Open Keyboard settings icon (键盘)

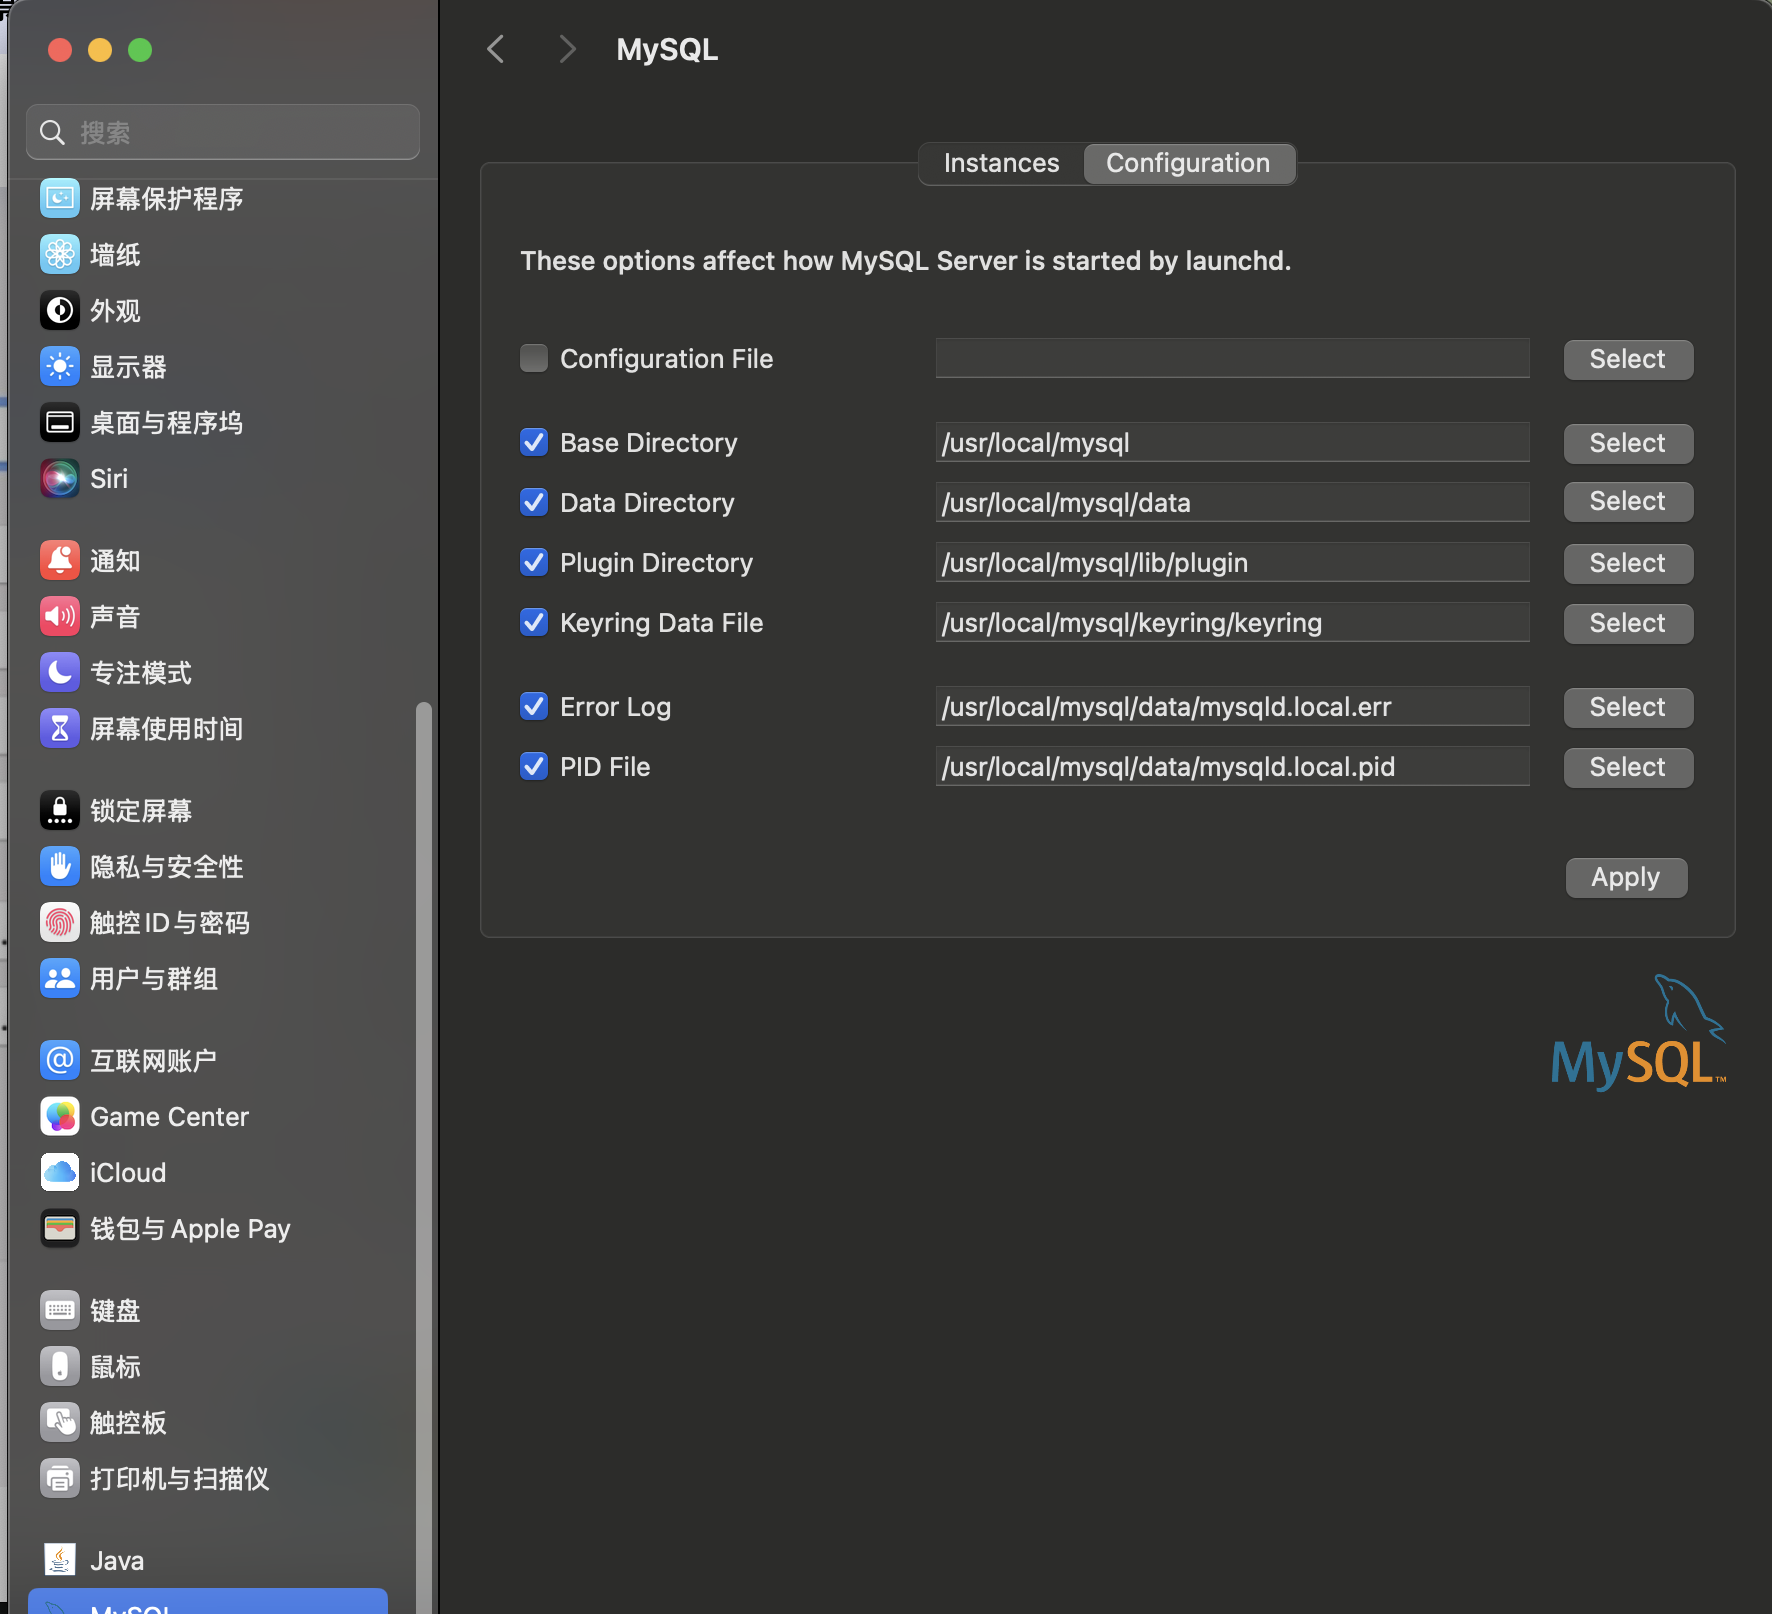60,1311
